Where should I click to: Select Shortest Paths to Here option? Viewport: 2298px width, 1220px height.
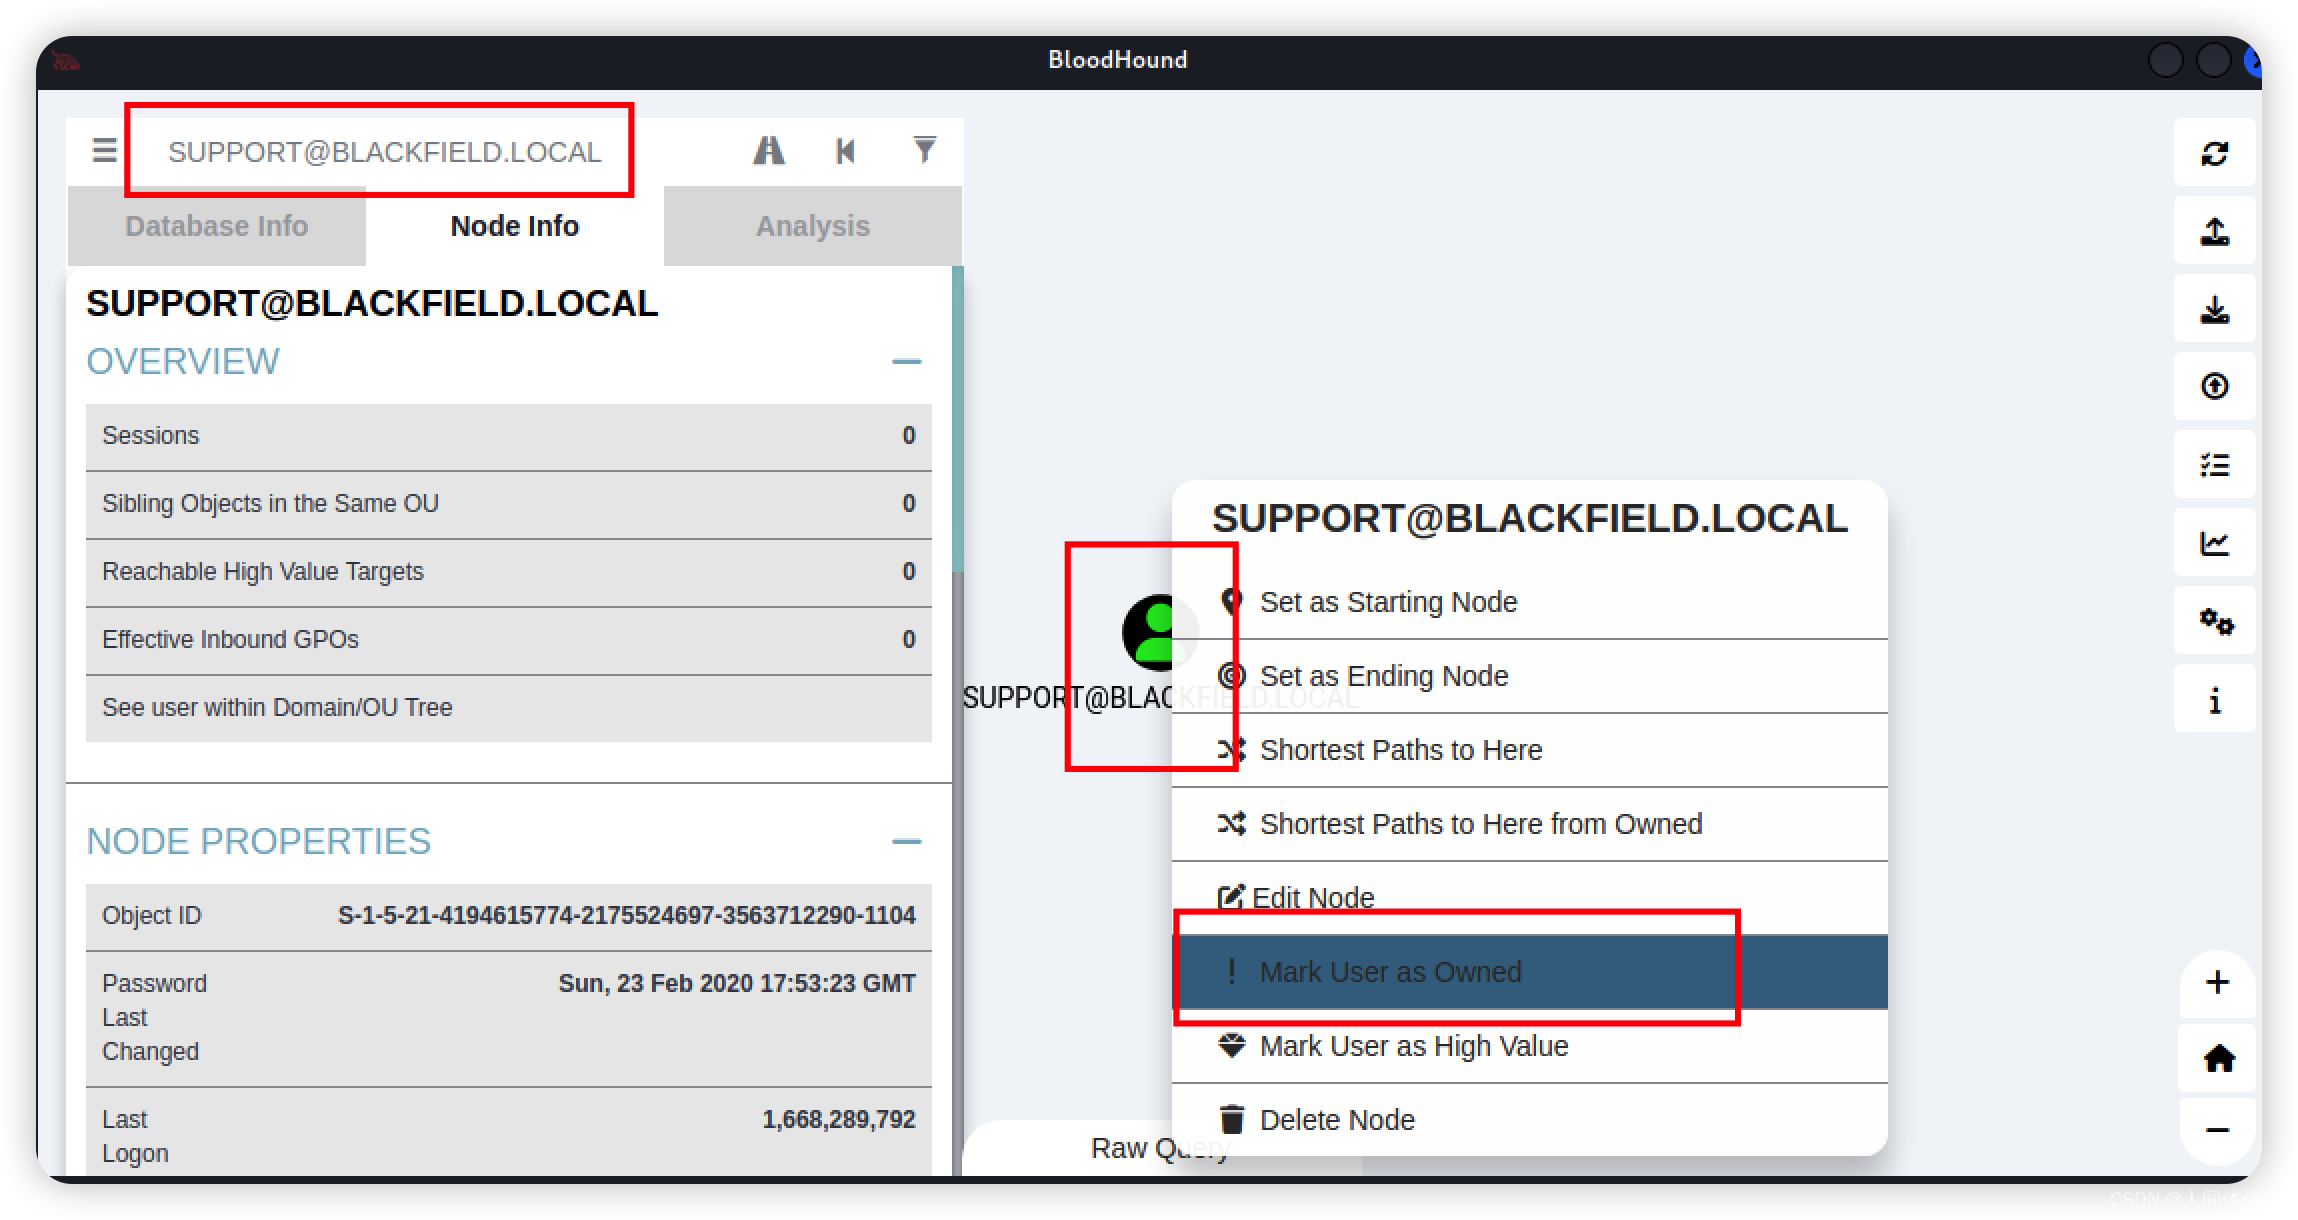pos(1400,751)
